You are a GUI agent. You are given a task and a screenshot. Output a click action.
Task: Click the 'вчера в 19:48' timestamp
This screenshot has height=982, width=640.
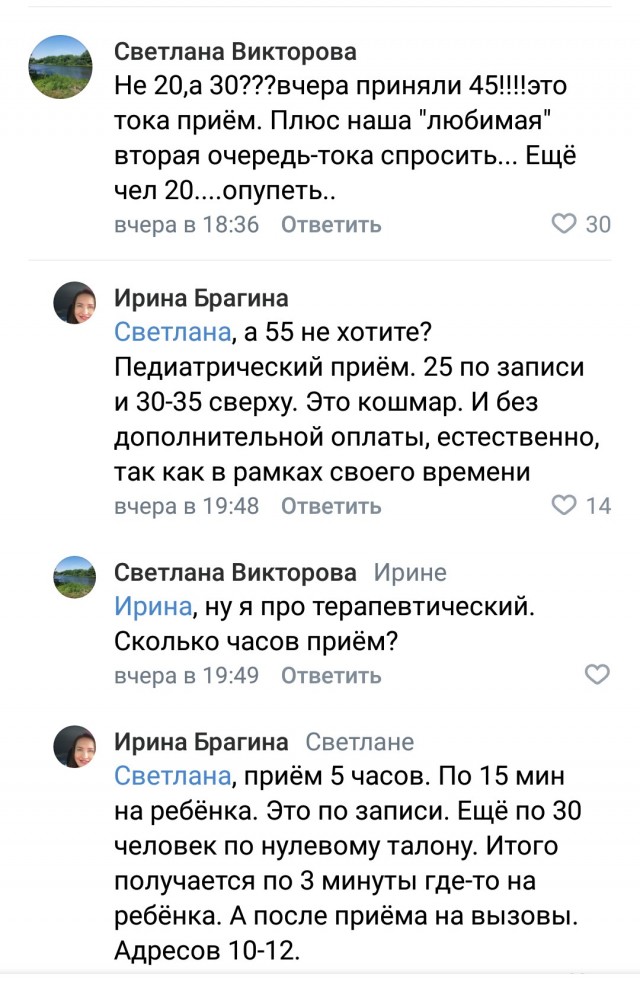pyautogui.click(x=187, y=505)
